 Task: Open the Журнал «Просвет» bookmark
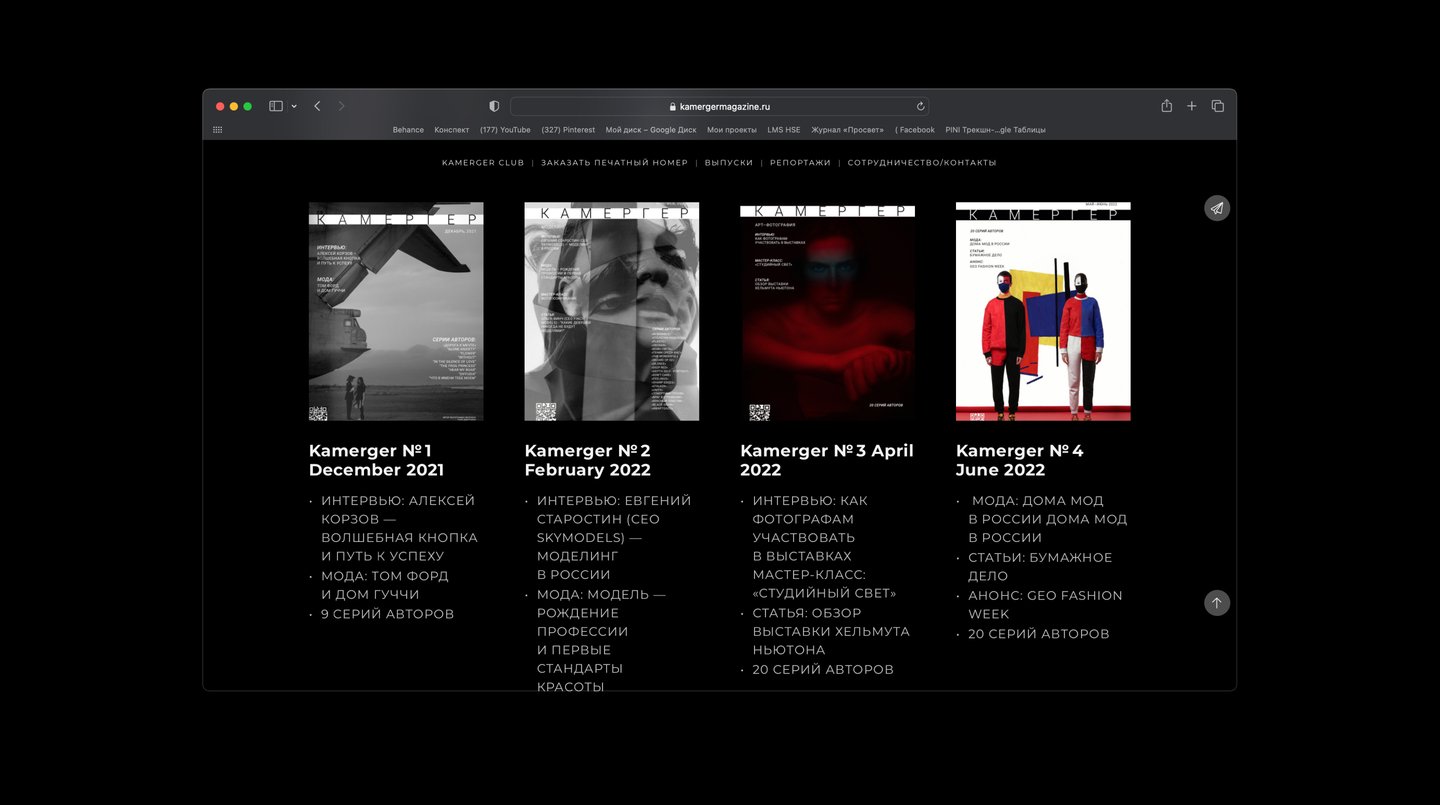coord(848,130)
